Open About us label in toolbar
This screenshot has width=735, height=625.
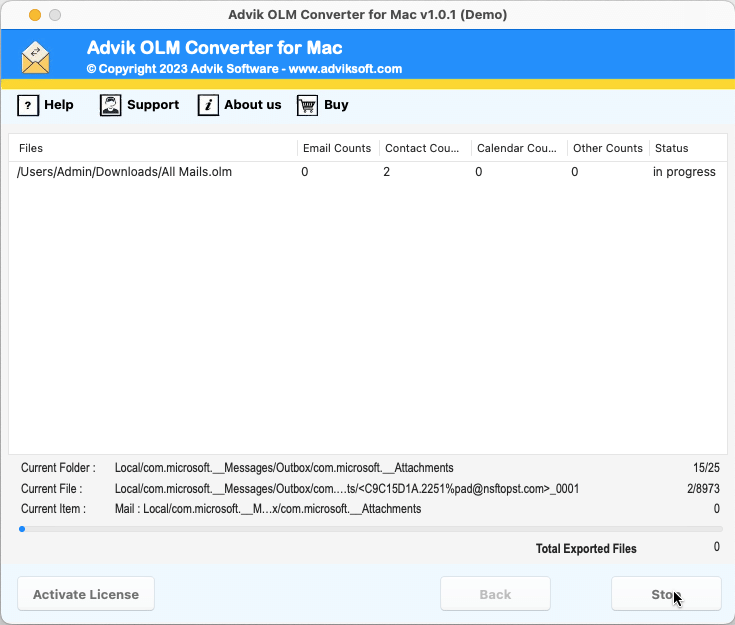tap(253, 105)
